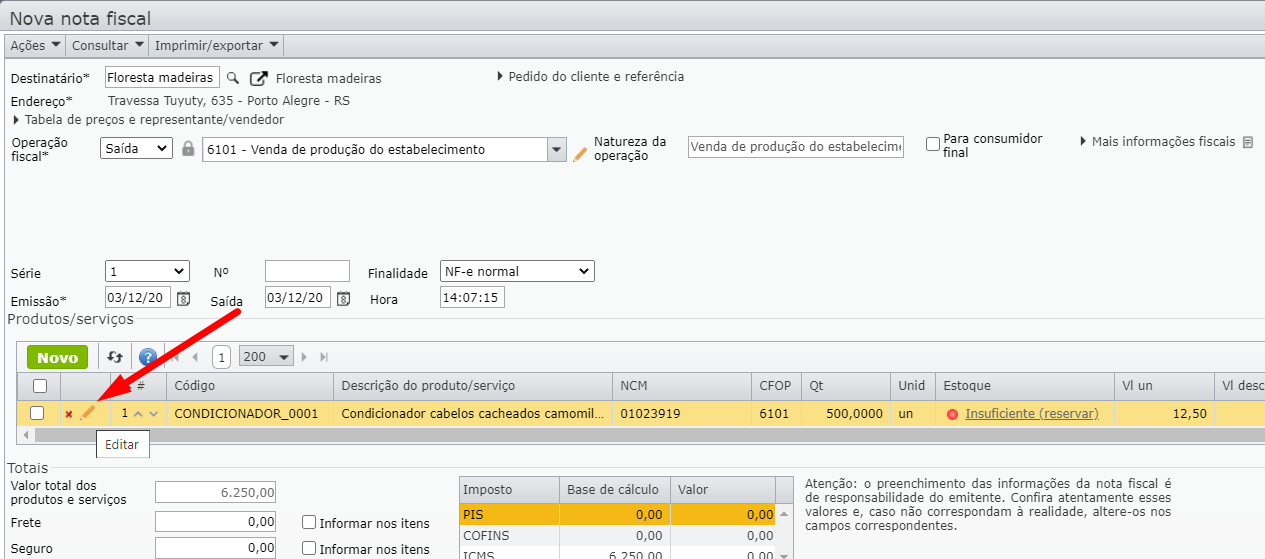
Task: Click the Destinatário input field
Action: (162, 78)
